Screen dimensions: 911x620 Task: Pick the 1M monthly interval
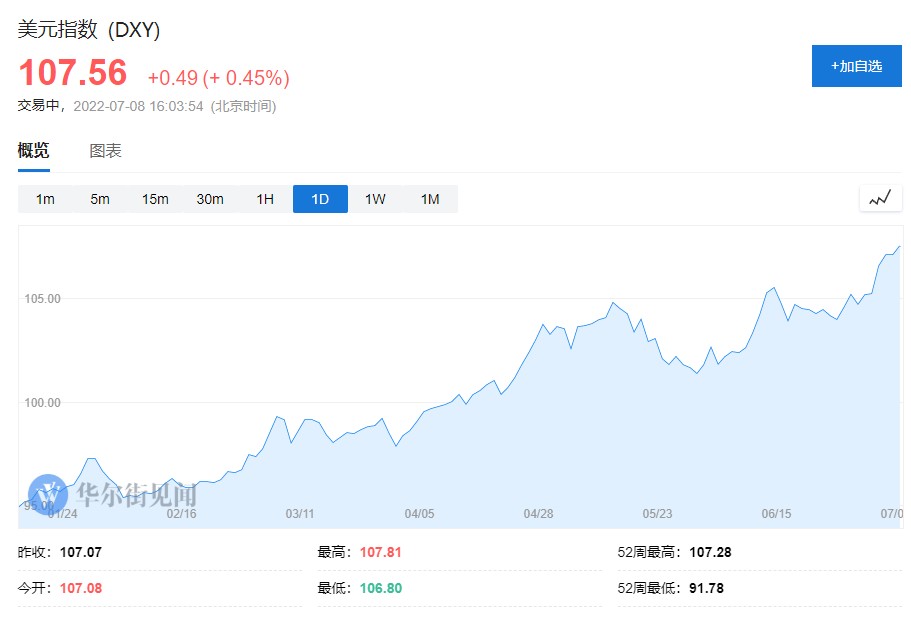[430, 199]
